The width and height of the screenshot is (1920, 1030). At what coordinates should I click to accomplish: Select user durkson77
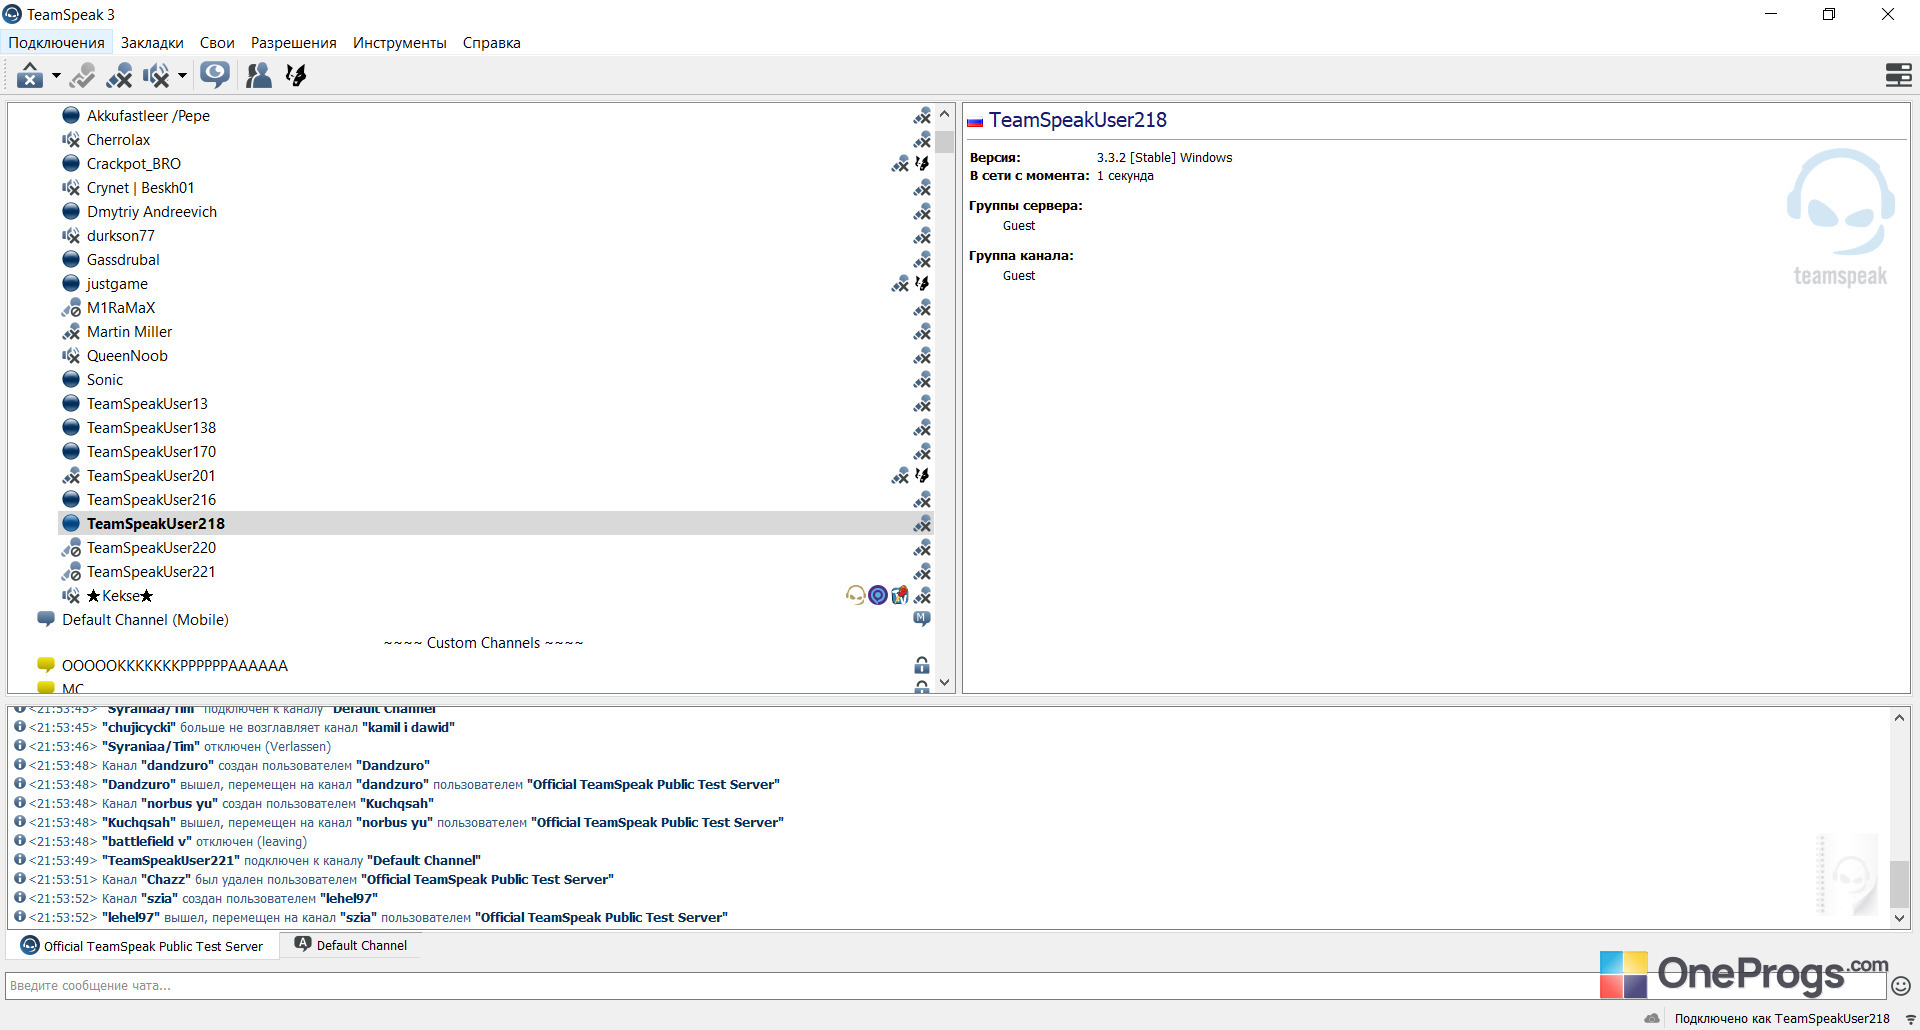(x=120, y=236)
